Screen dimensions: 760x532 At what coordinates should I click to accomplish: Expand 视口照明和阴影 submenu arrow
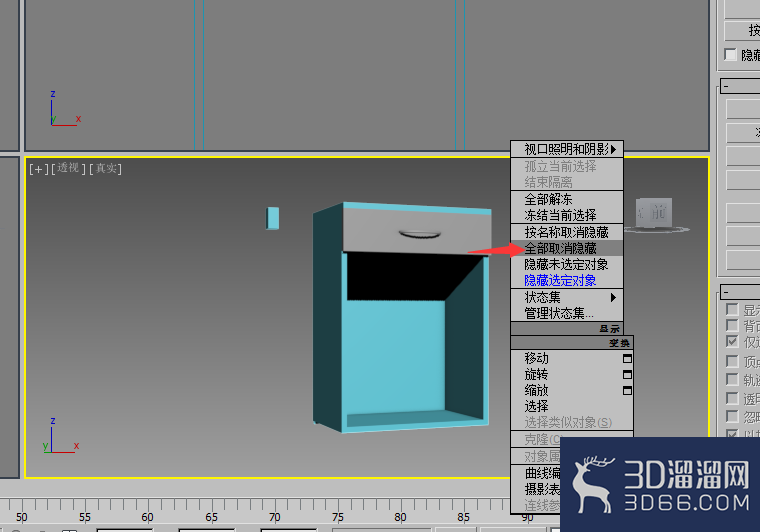[614, 149]
